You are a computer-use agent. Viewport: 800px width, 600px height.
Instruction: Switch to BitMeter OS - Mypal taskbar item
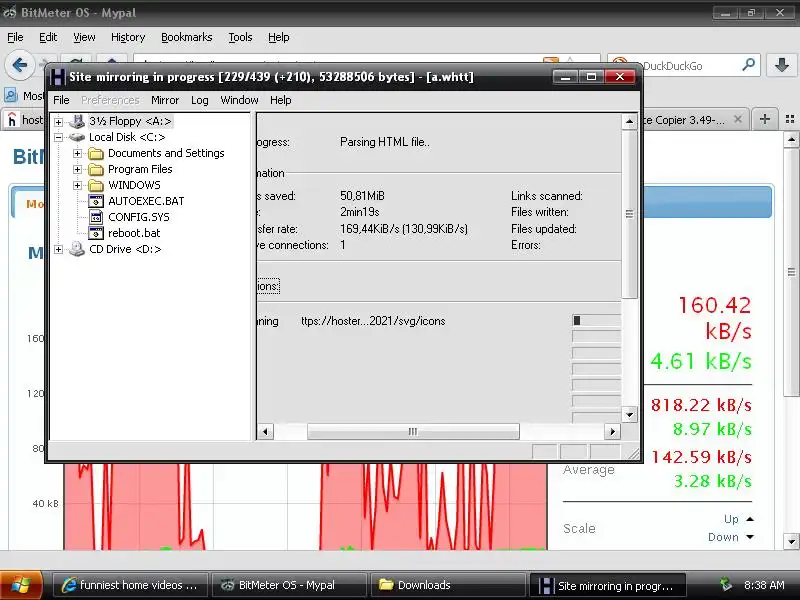pyautogui.click(x=289, y=585)
